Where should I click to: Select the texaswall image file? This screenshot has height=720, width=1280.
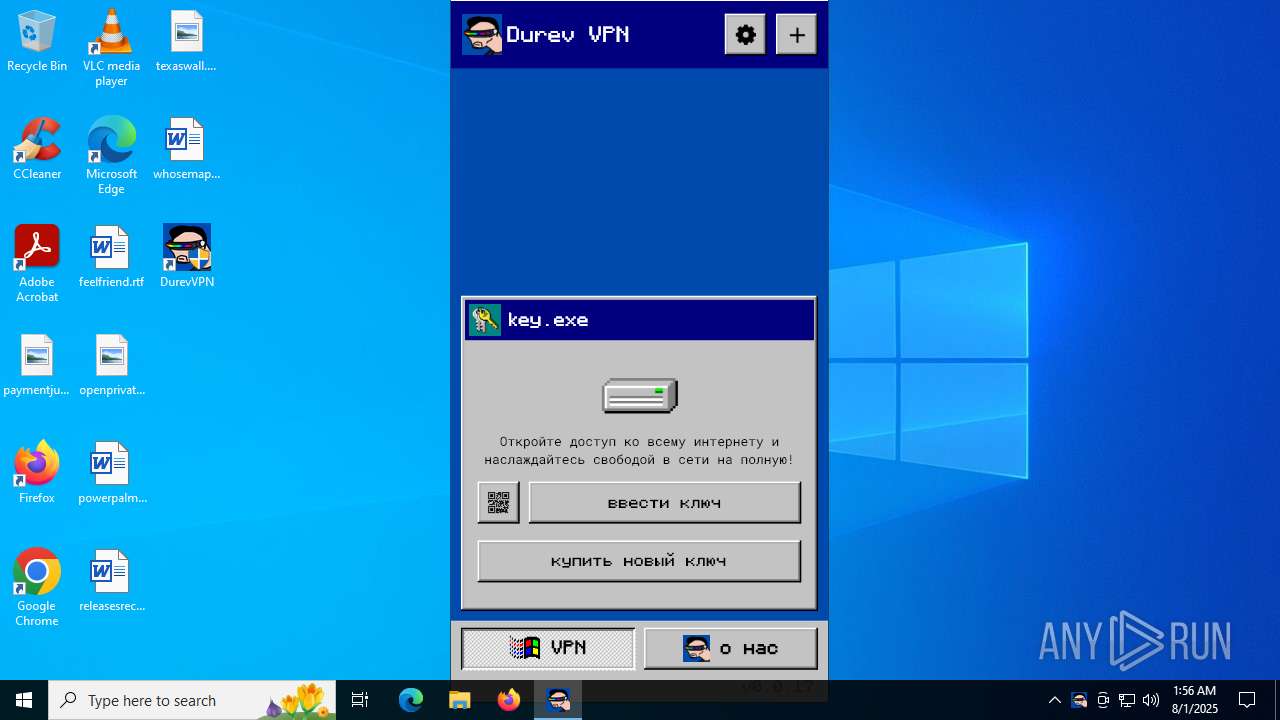pyautogui.click(x=186, y=42)
